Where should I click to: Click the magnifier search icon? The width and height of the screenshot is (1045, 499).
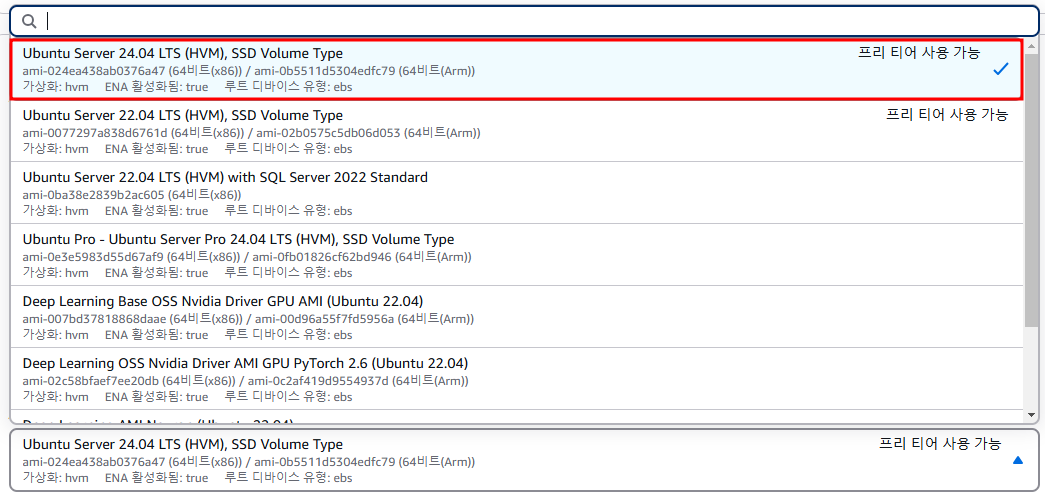point(29,21)
